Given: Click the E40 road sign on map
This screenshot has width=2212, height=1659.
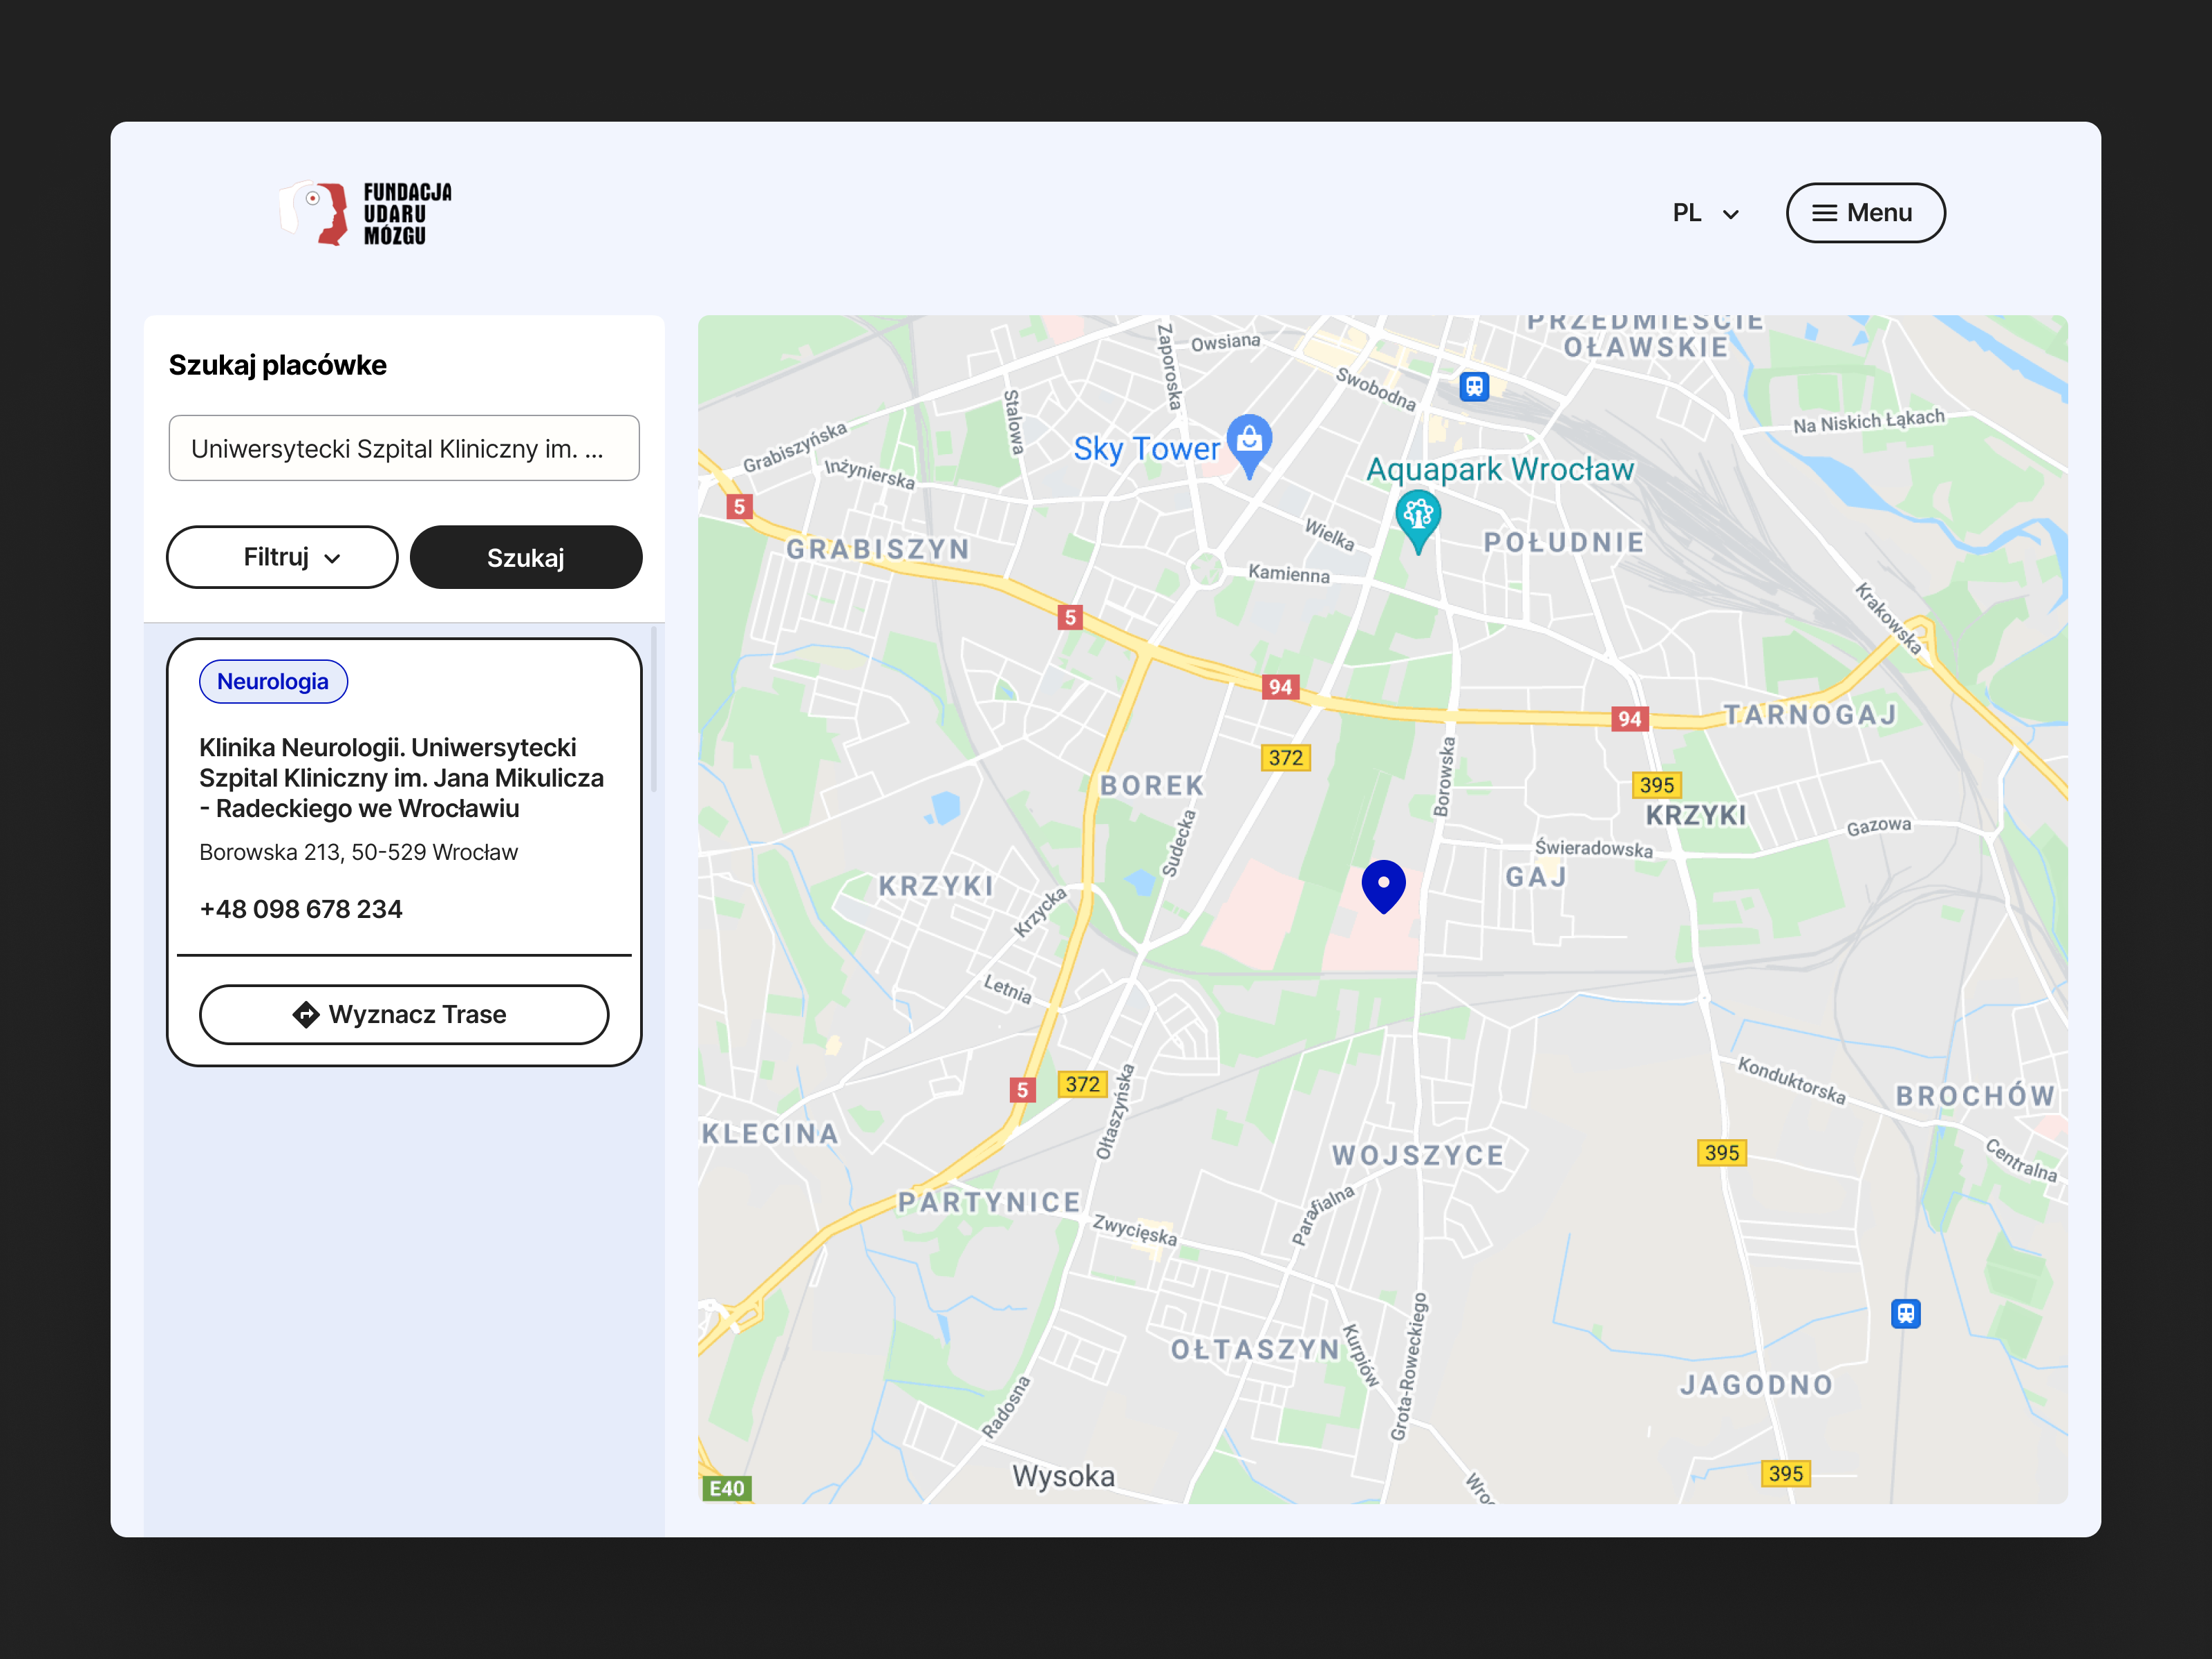Looking at the screenshot, I should [726, 1488].
